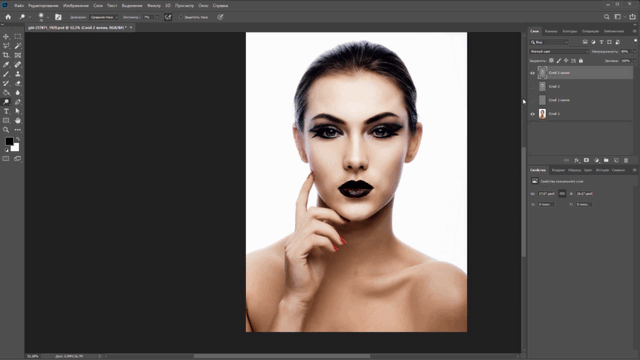The height and width of the screenshot is (360, 640).
Task: Create a new layer group folder
Action: tap(606, 160)
